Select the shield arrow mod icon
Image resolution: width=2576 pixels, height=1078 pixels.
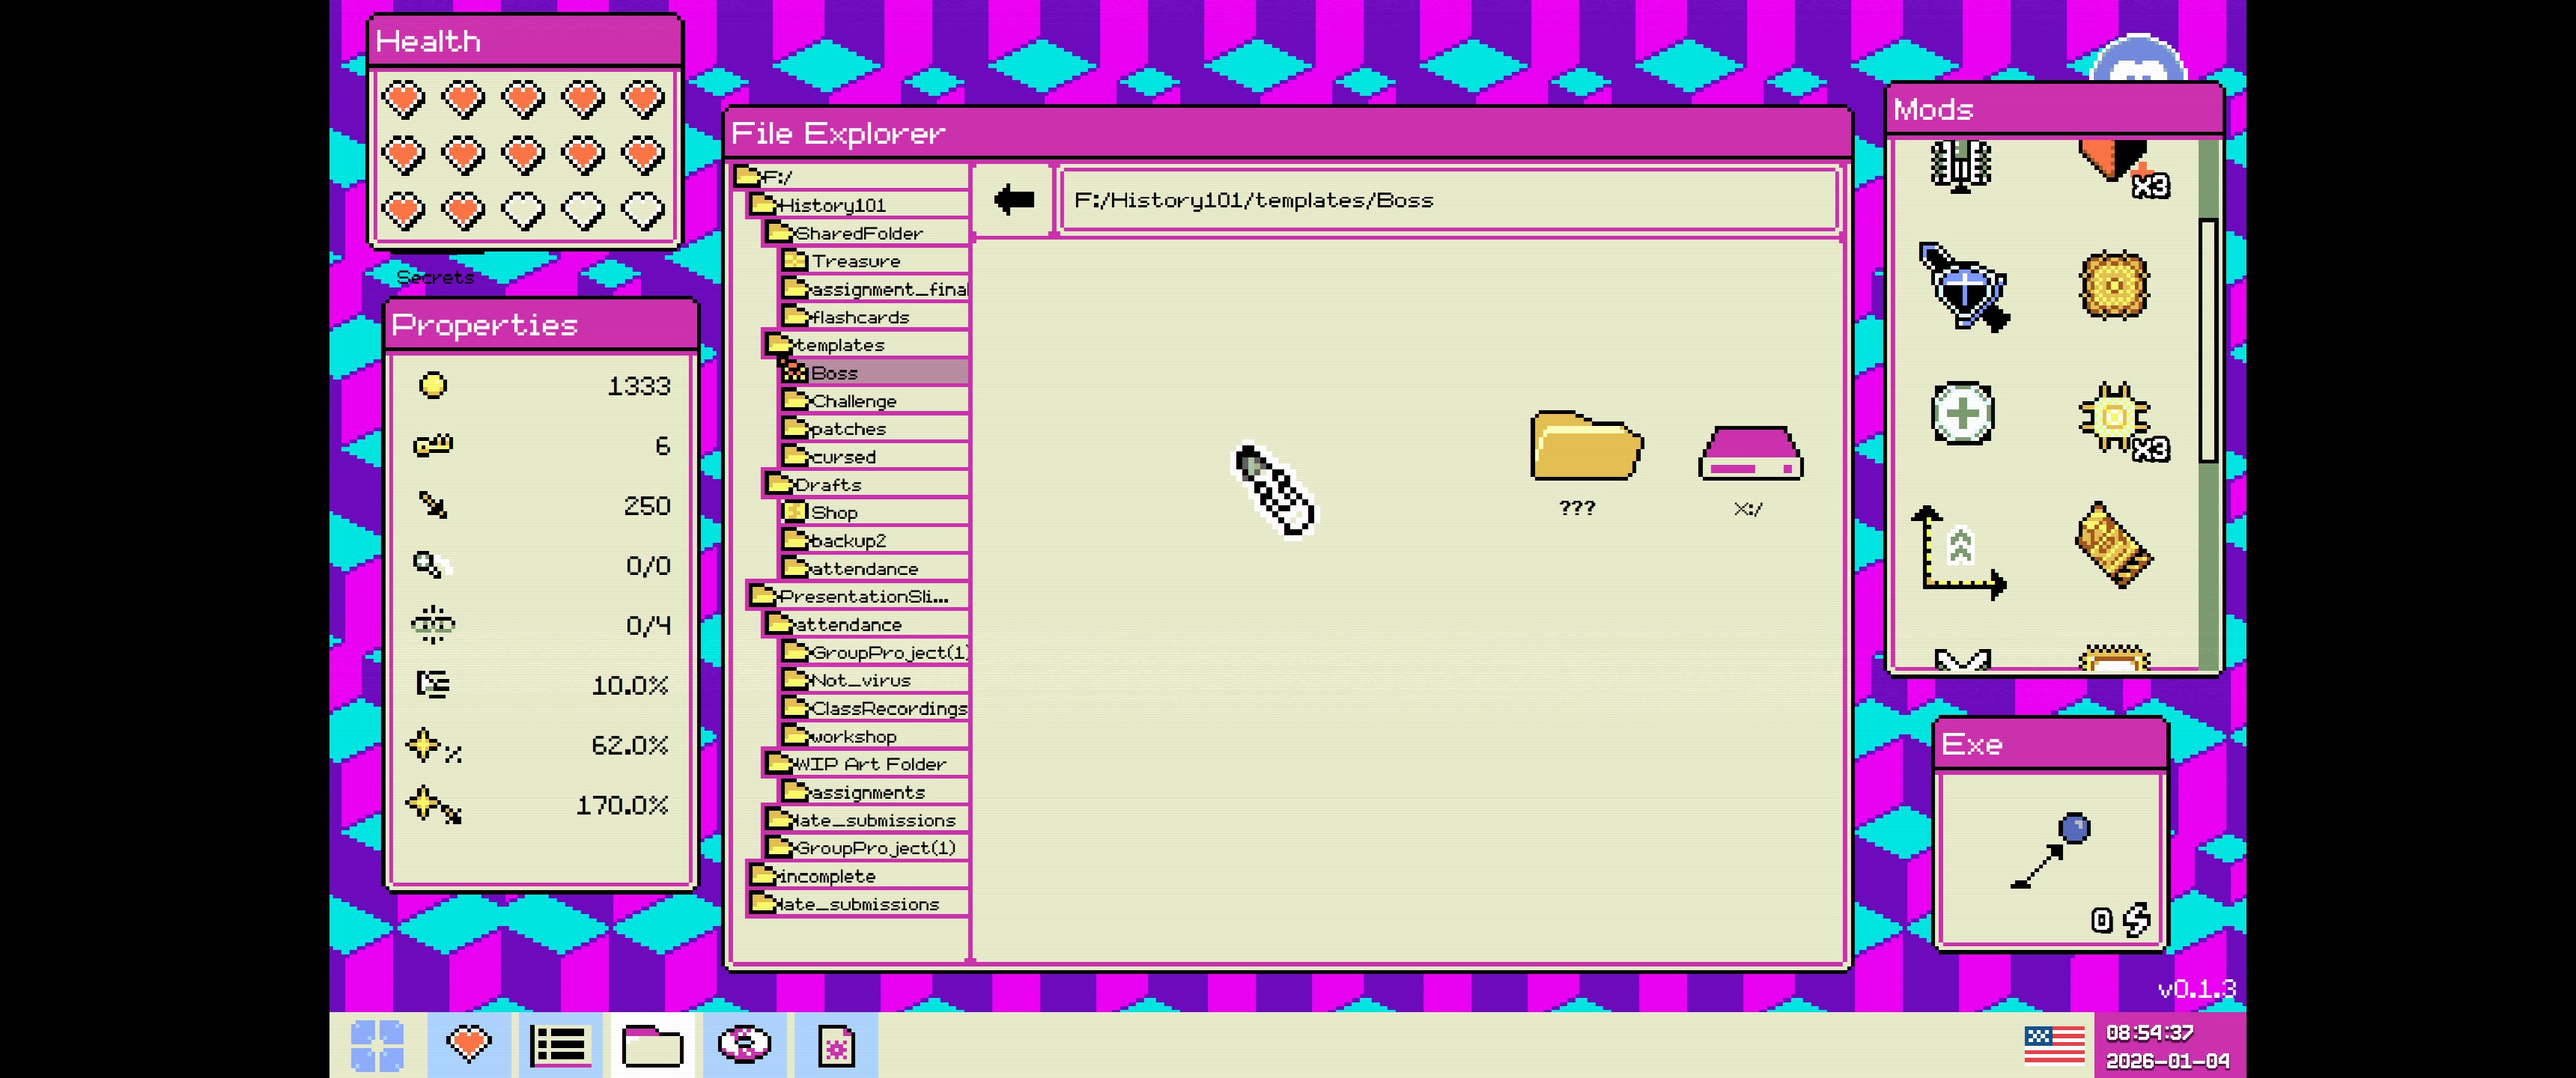pos(1962,287)
